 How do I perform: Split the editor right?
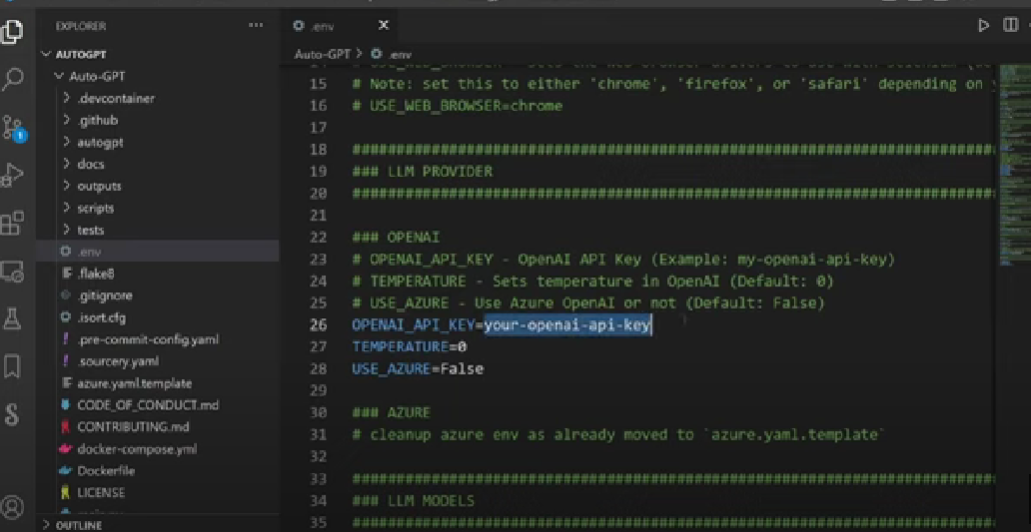point(1011,26)
